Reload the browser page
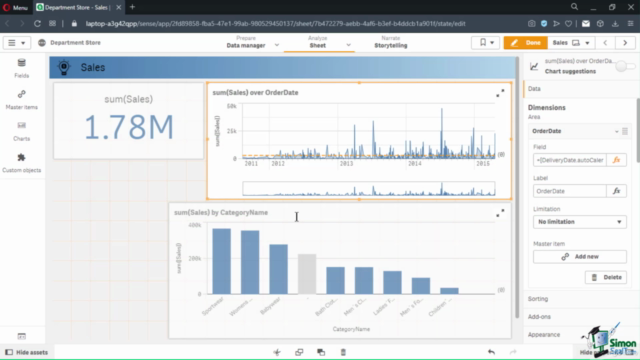The image size is (640, 360). tap(37, 24)
